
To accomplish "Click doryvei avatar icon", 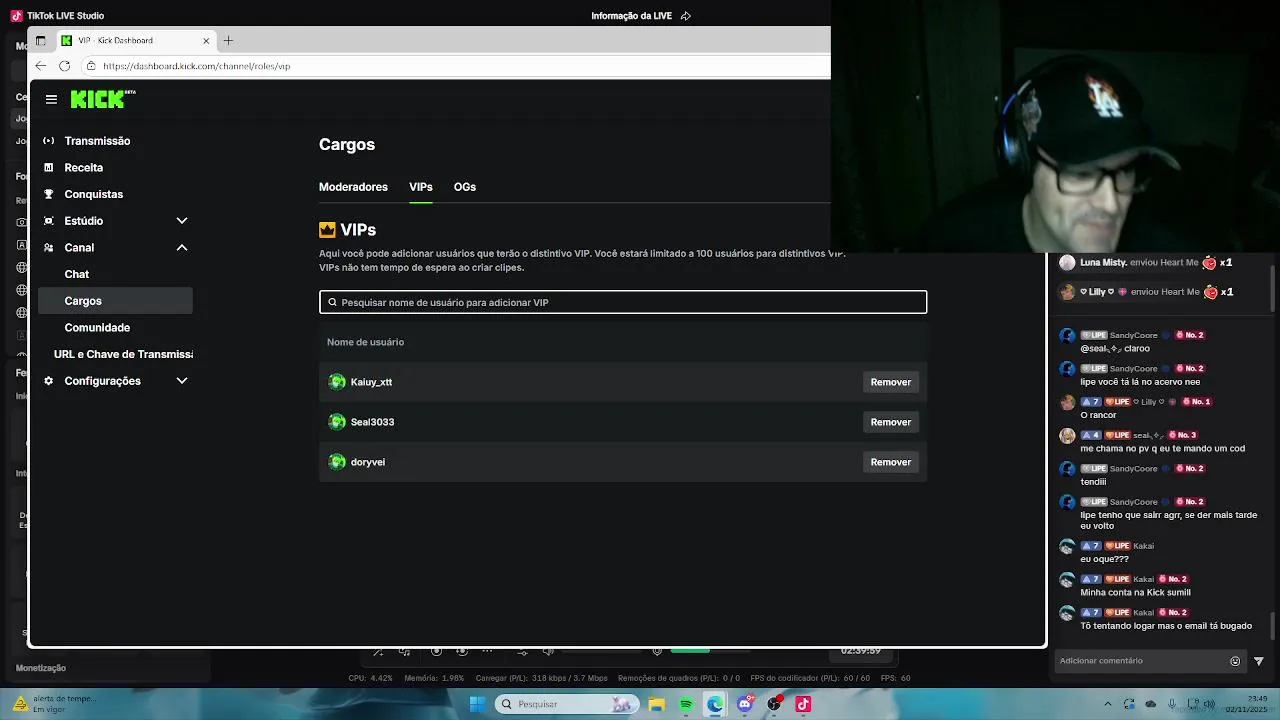I will coord(337,462).
